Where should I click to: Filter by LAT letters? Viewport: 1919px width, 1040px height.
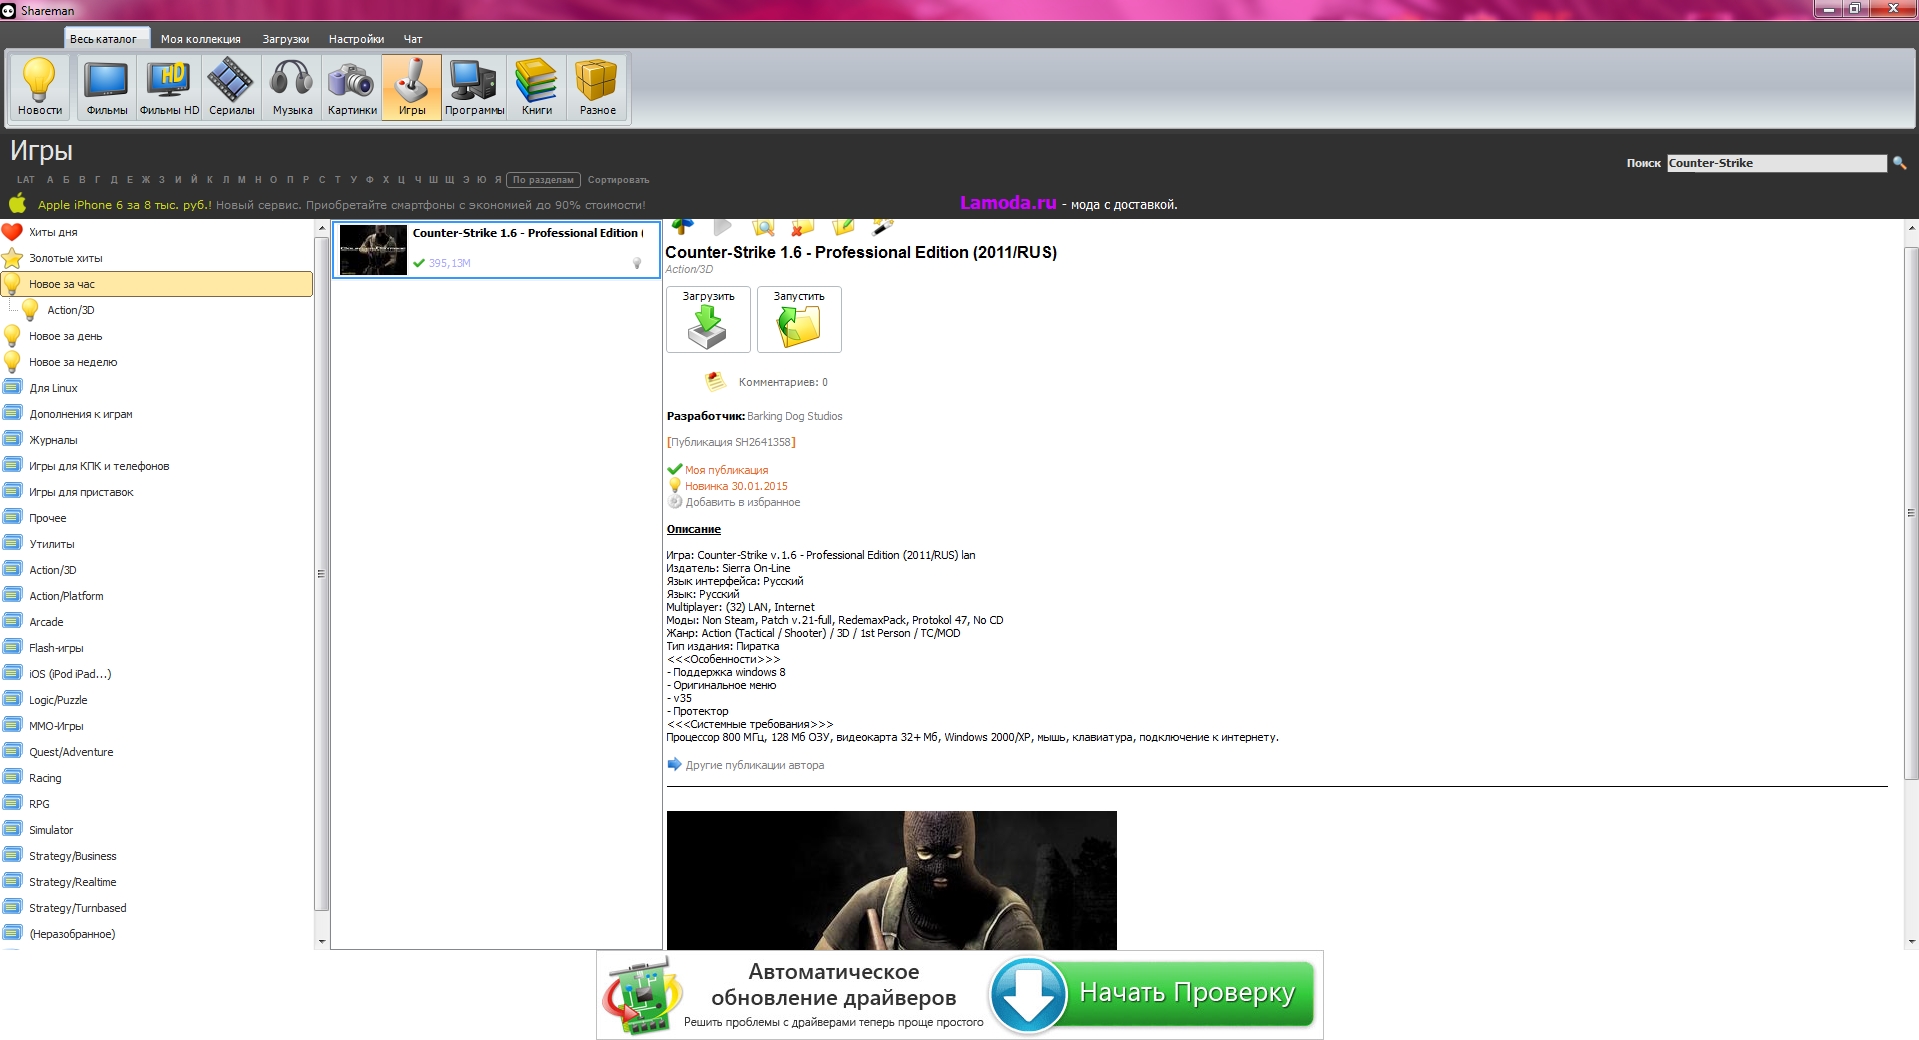point(26,180)
